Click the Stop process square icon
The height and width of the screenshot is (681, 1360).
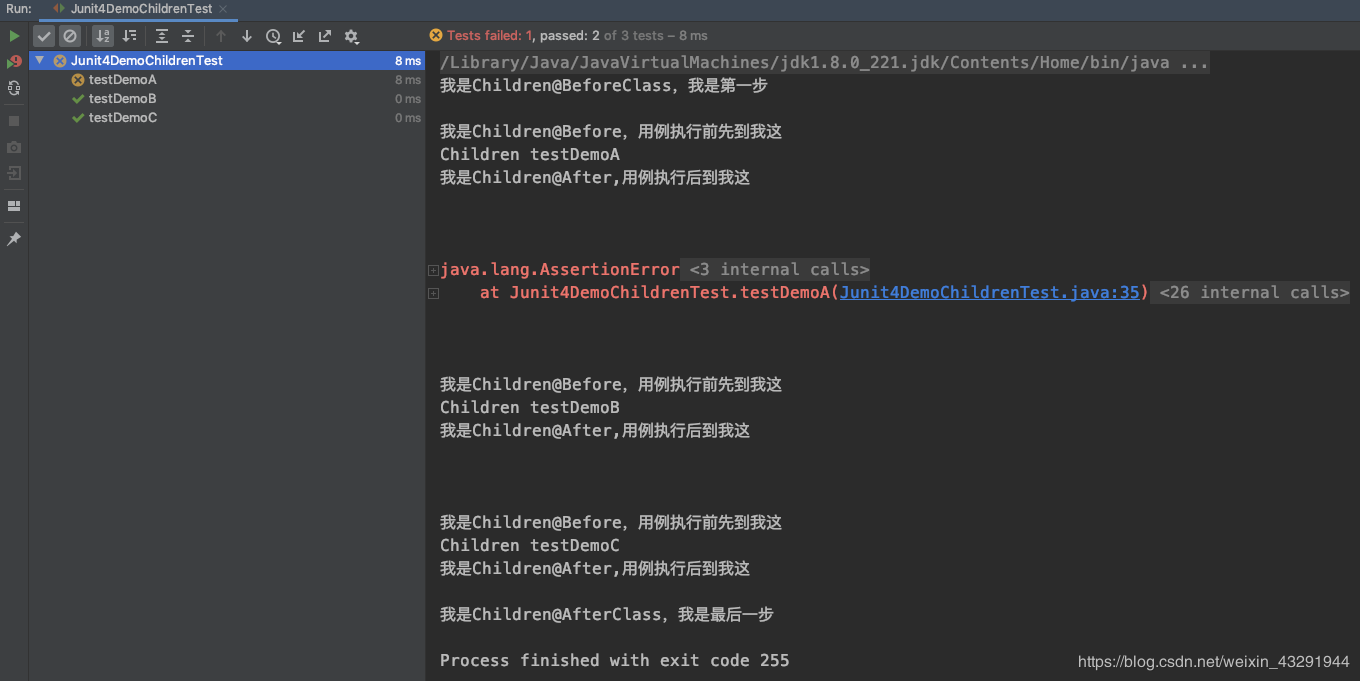14,121
